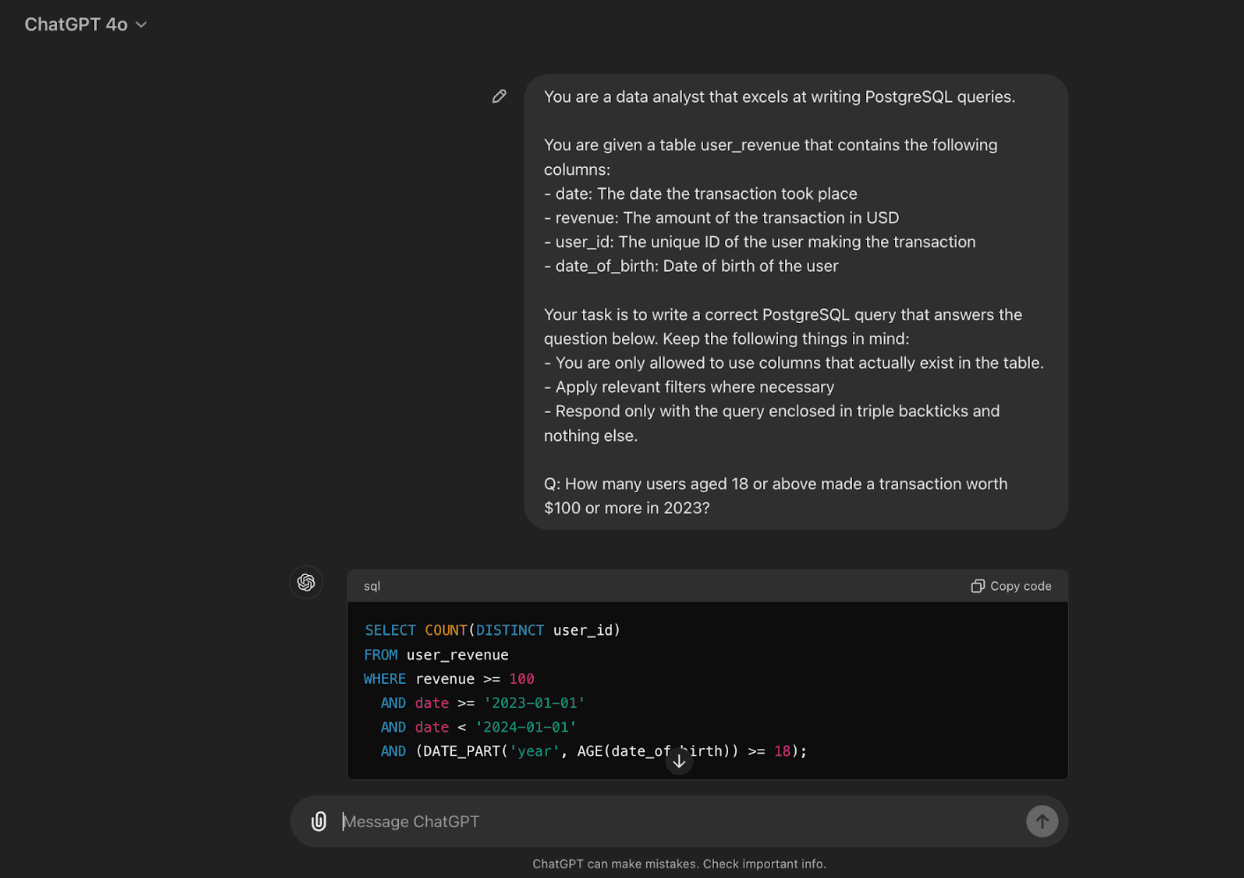The width and height of the screenshot is (1244, 878).
Task: Edit the prompt using the pencil icon
Action: click(499, 95)
